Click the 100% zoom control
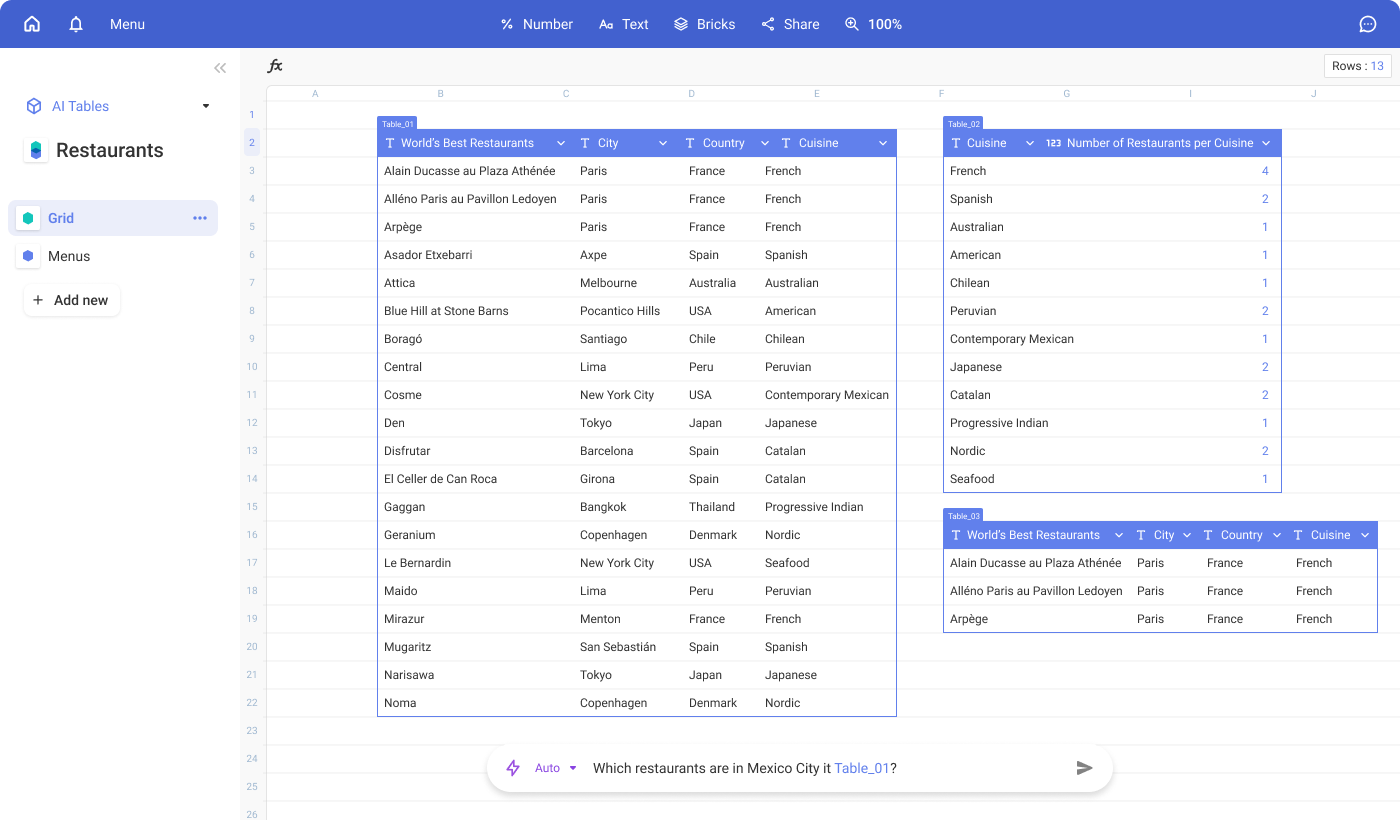This screenshot has height=820, width=1400. click(x=873, y=24)
